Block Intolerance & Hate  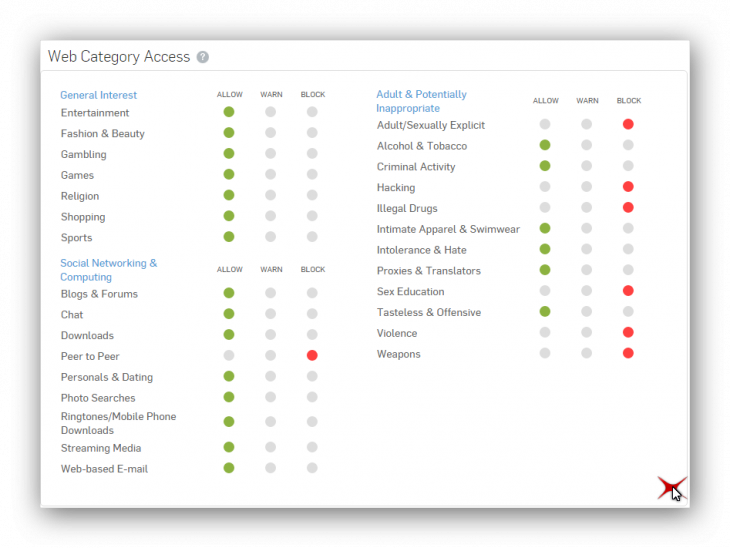[x=628, y=249]
